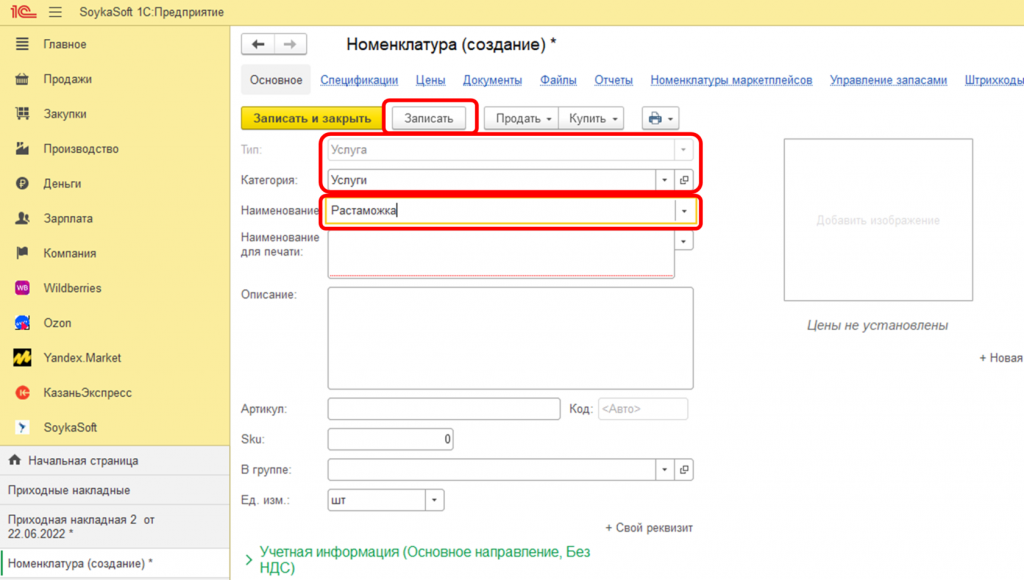Viewport: 1024px width, 580px height.
Task: Open the Продать dropdown button
Action: click(x=520, y=118)
